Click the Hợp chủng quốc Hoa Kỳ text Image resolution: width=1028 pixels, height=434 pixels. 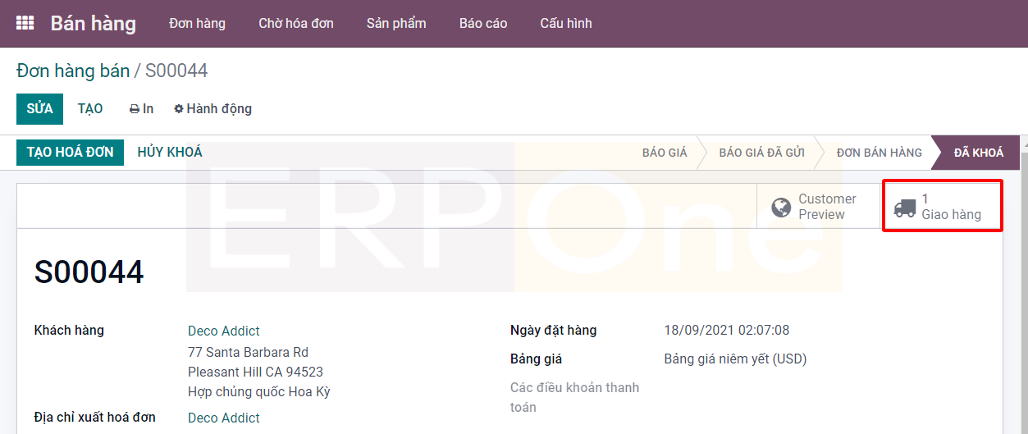click(259, 393)
